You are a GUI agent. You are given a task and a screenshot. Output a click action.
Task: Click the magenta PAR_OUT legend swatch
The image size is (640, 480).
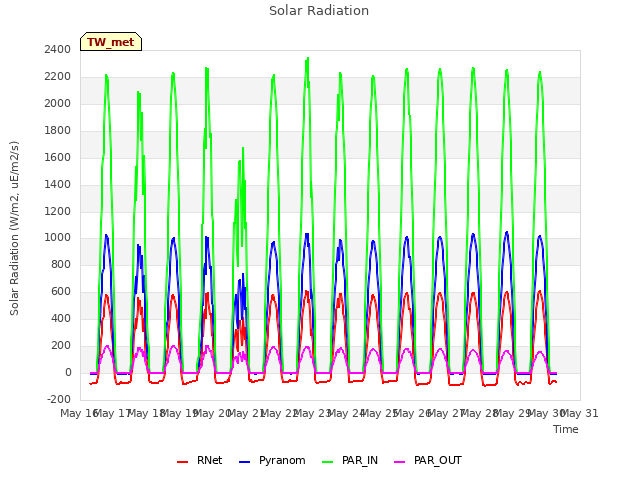pos(400,462)
